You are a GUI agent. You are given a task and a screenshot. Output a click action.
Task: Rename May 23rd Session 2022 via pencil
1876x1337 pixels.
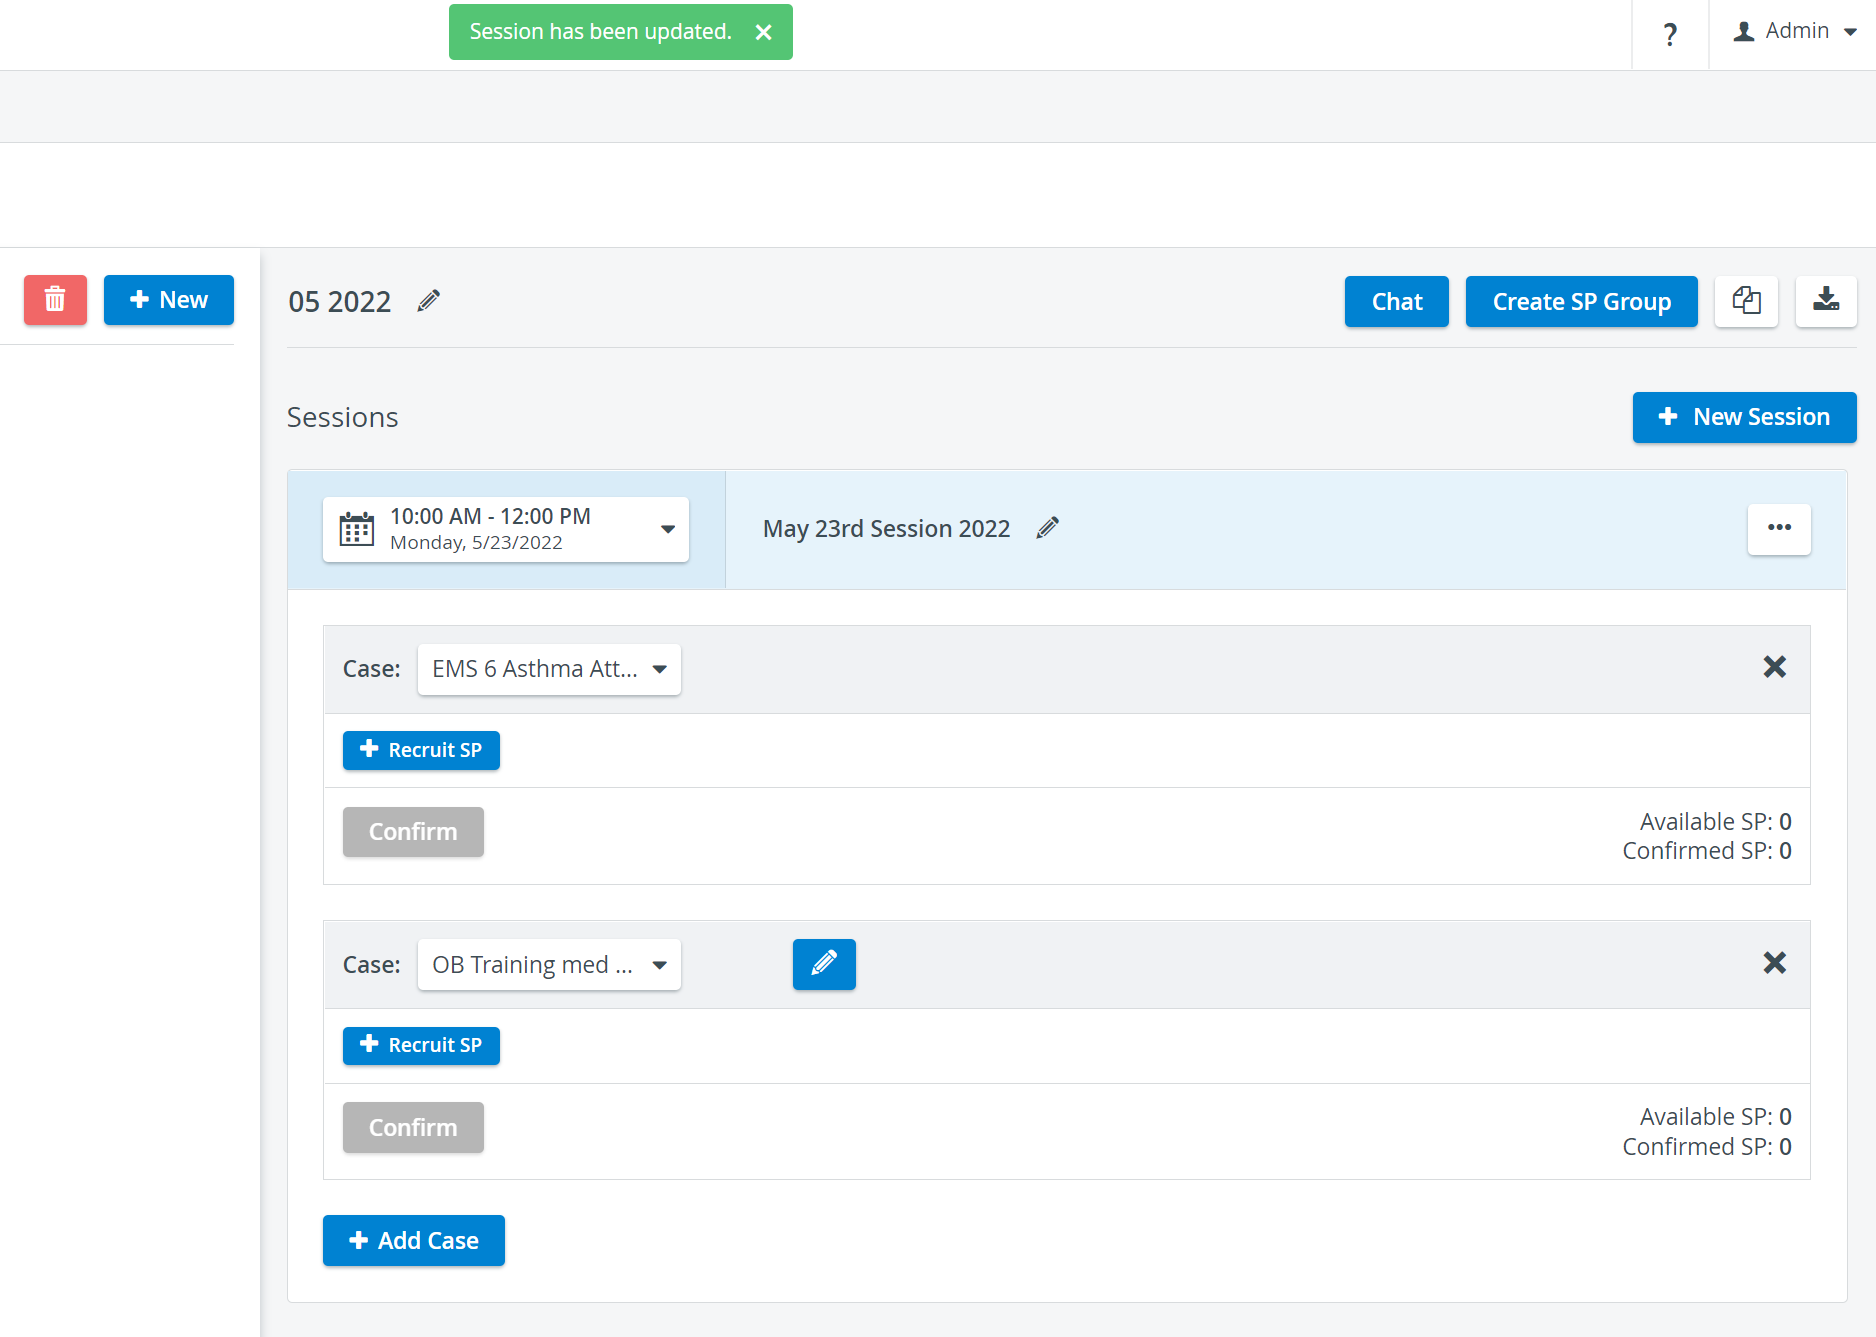coord(1047,528)
